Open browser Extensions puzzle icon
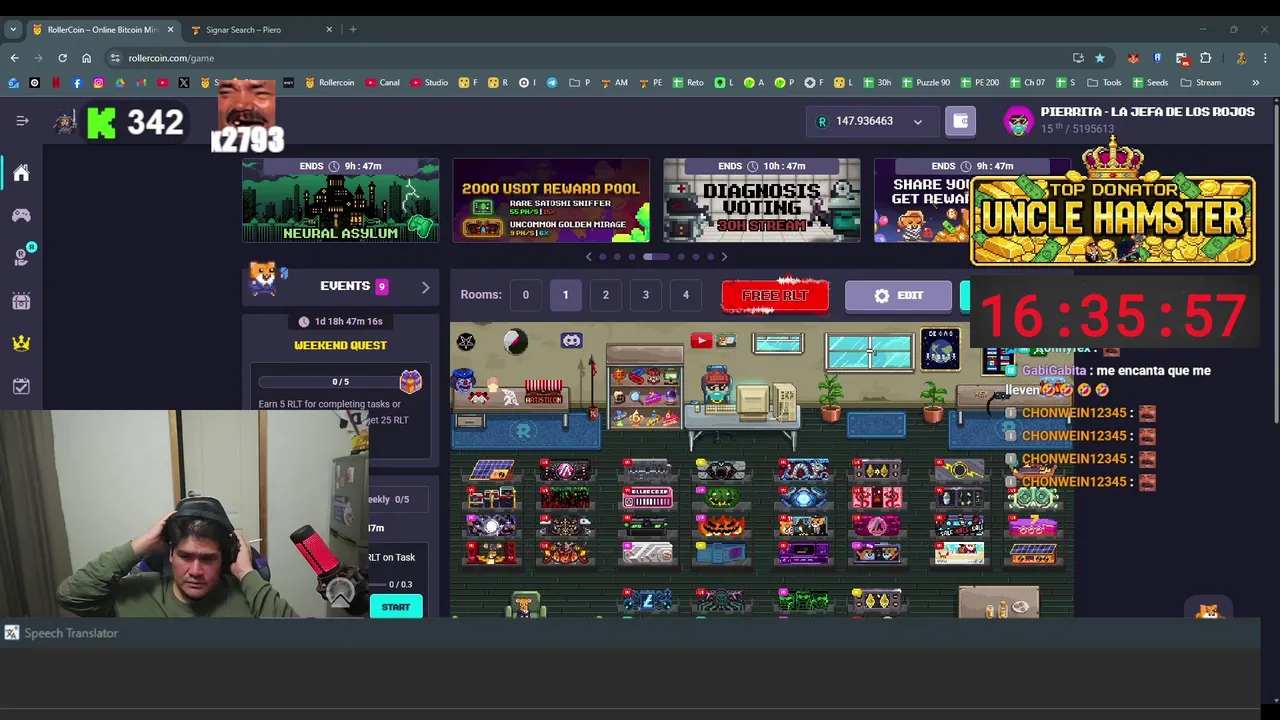 point(1206,58)
